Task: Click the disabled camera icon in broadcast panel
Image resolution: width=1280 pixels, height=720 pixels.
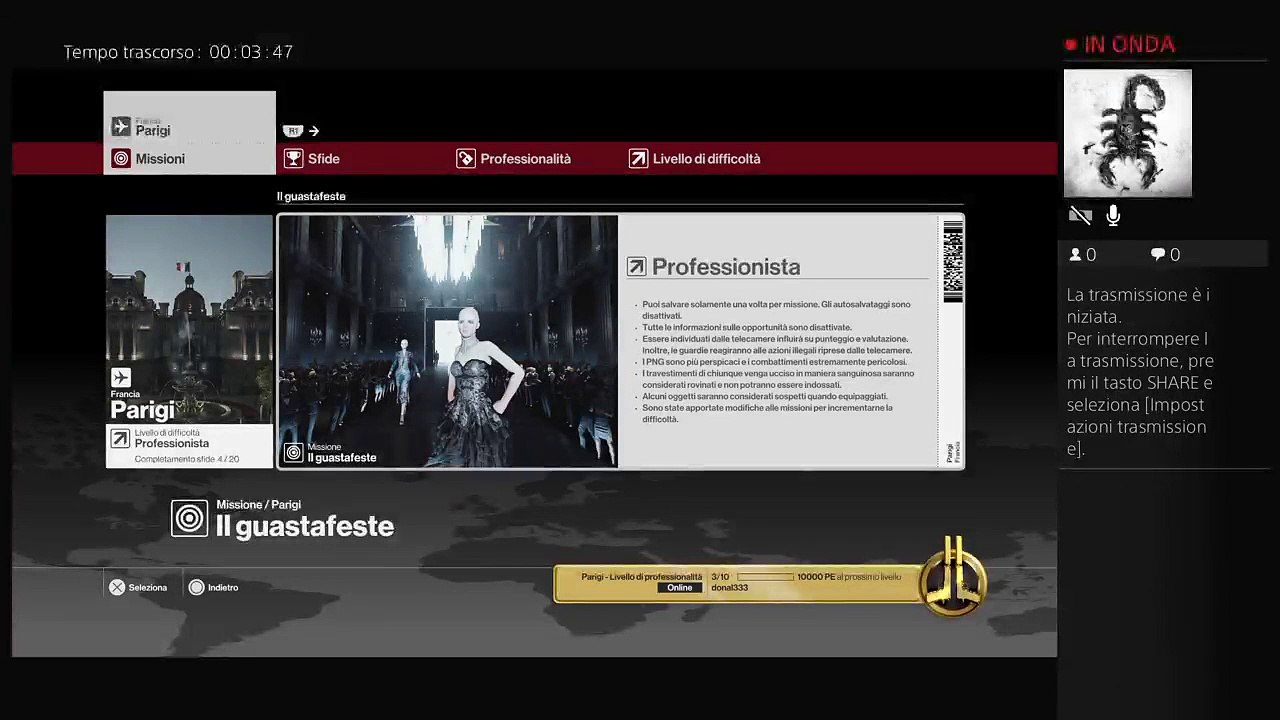Action: point(1080,216)
